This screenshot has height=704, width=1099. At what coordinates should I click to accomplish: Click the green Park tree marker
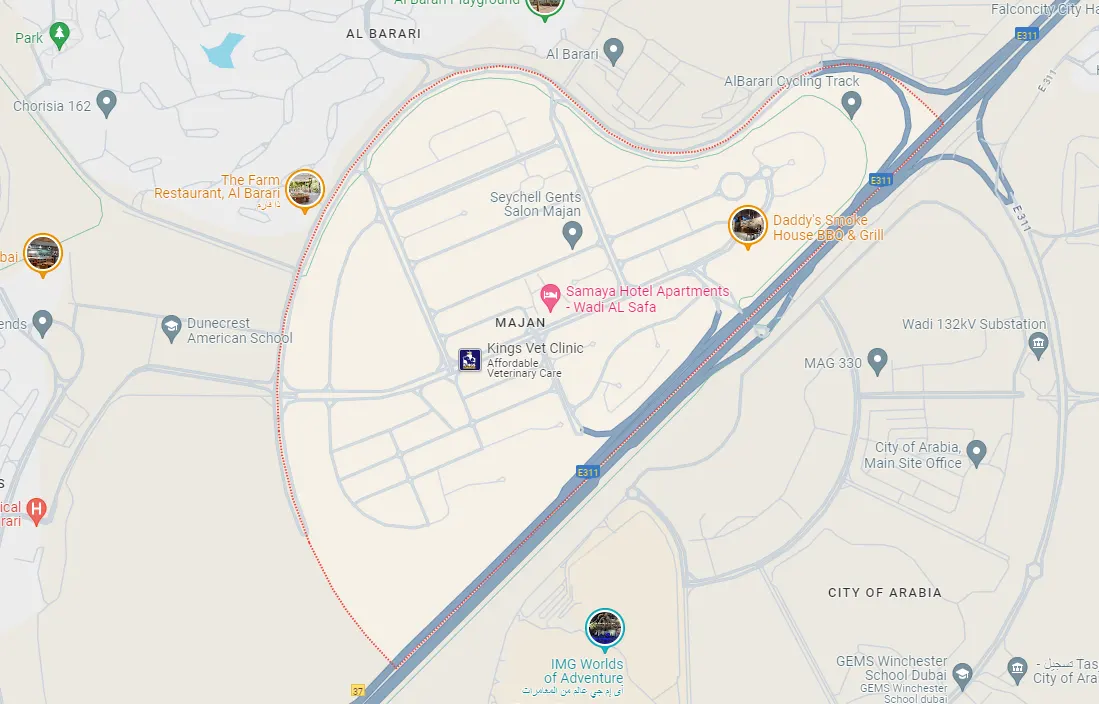click(60, 35)
